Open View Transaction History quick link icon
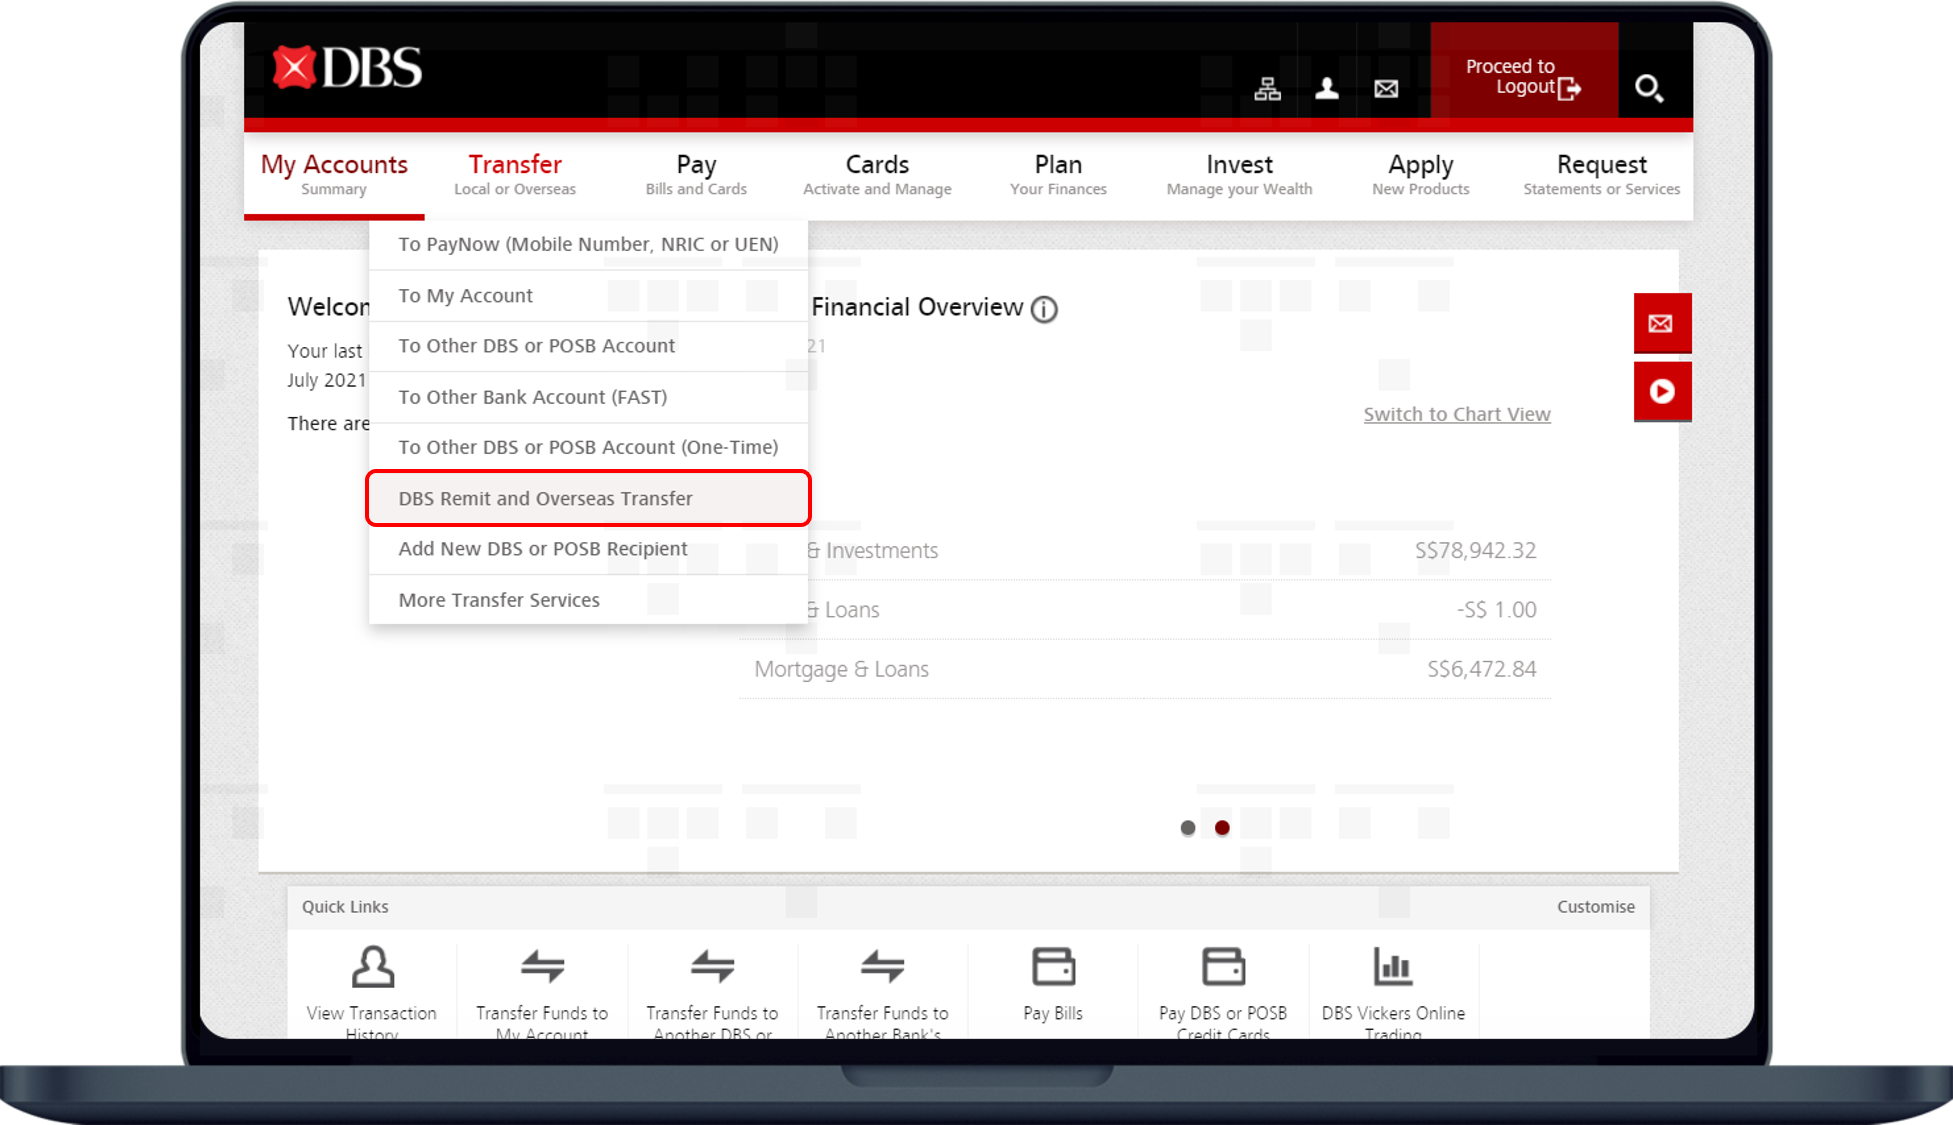Image resolution: width=1953 pixels, height=1125 pixels. click(x=372, y=967)
